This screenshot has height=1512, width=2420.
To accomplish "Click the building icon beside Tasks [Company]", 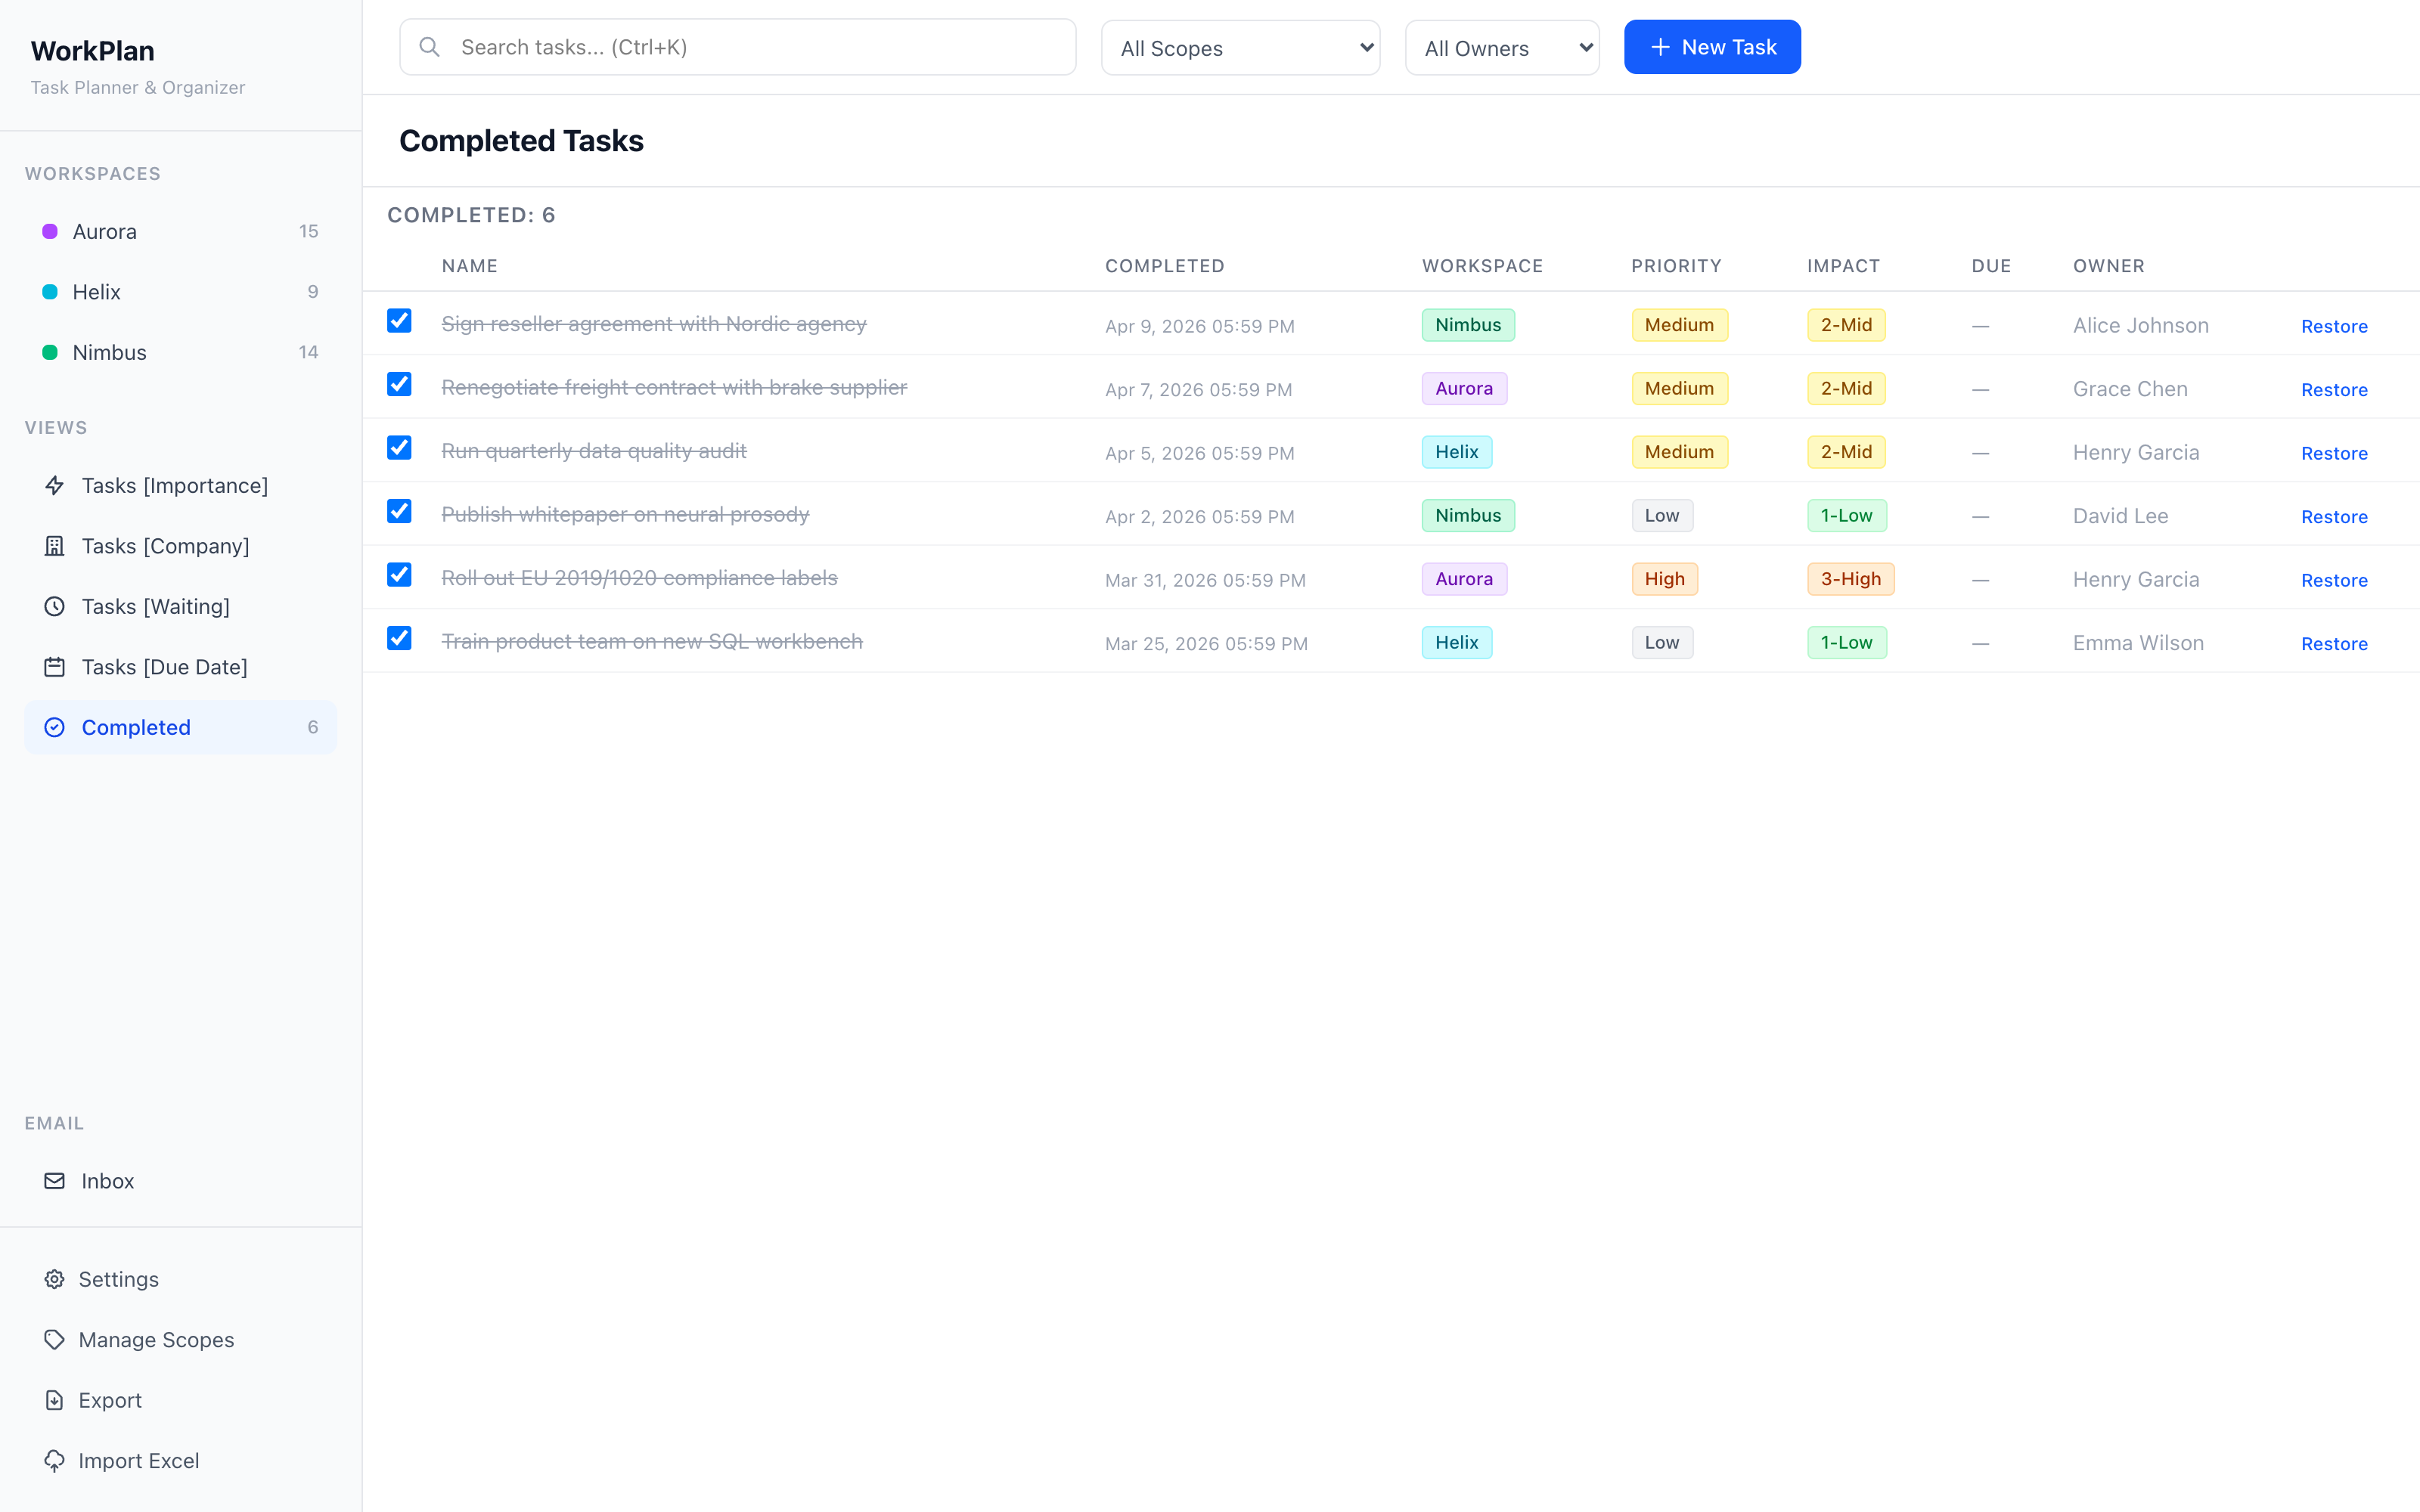I will [55, 546].
